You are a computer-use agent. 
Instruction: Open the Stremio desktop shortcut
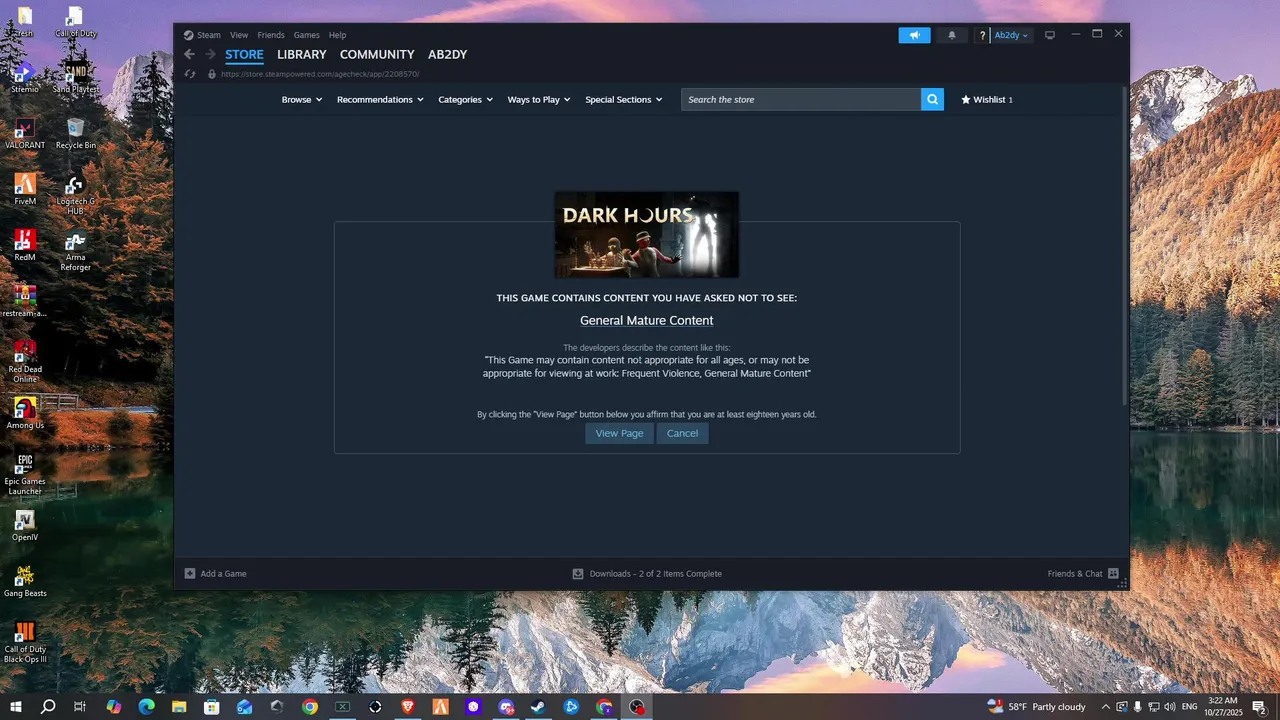click(x=25, y=78)
